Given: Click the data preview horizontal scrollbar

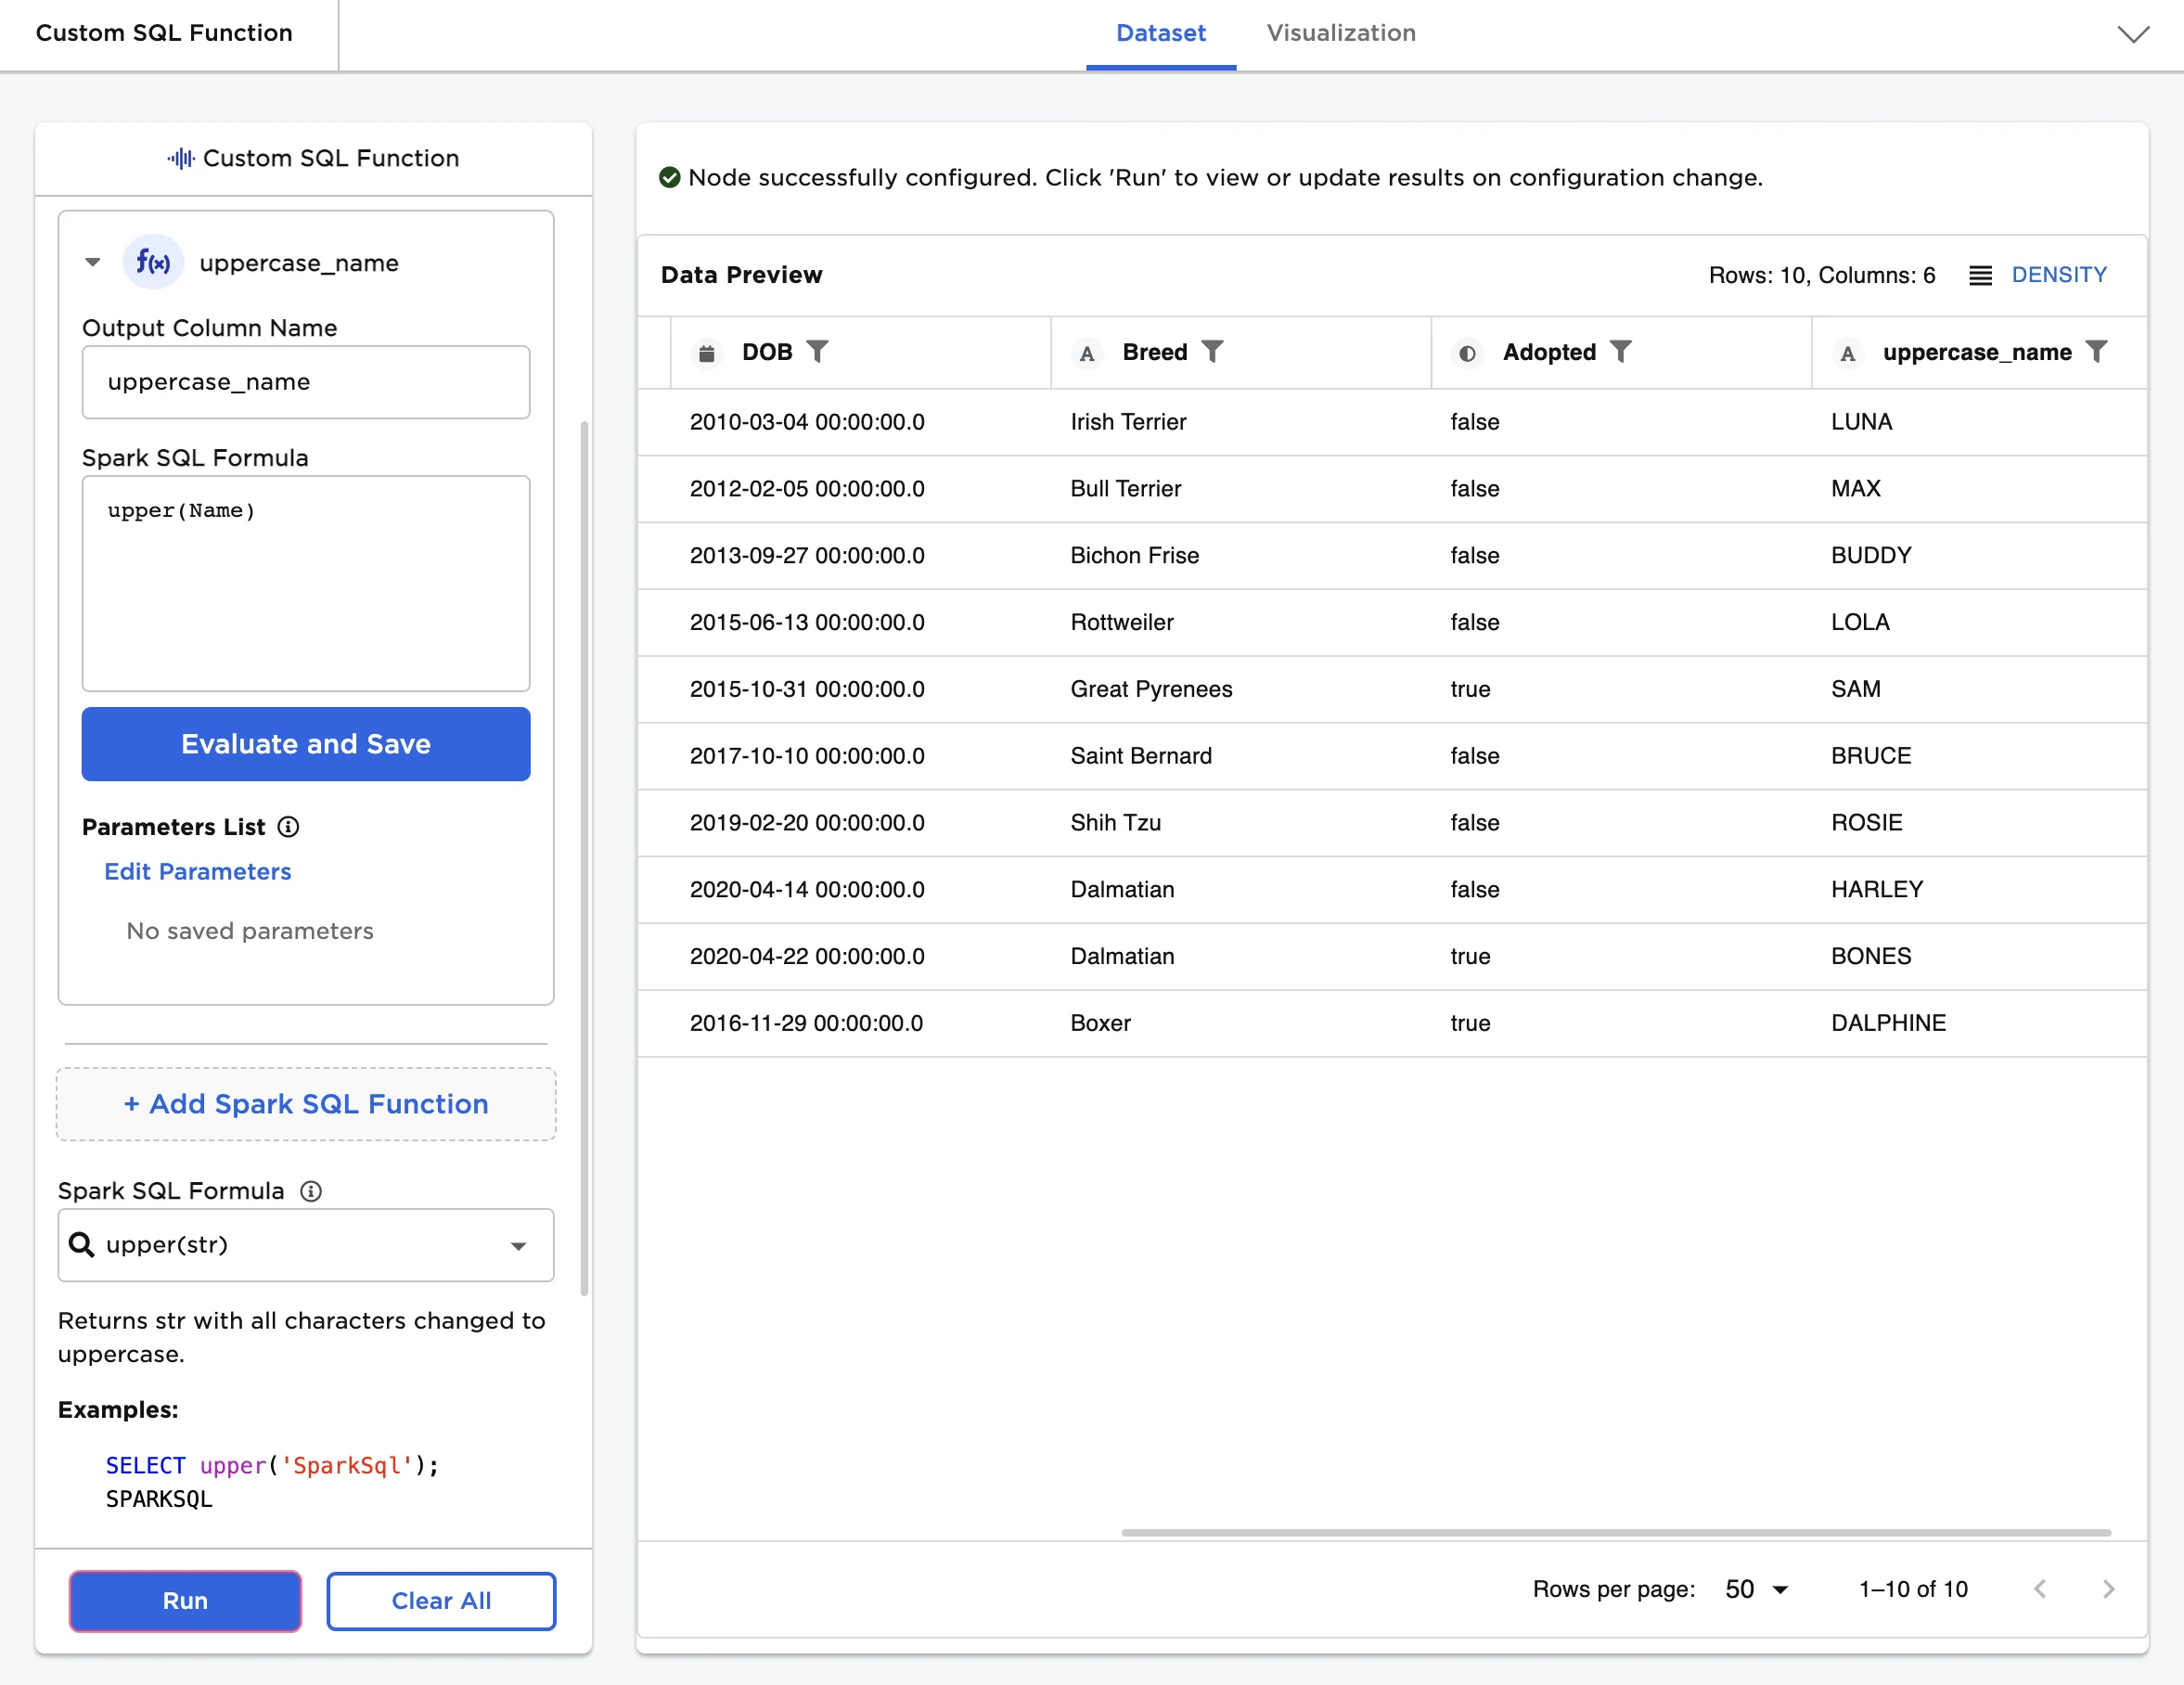Looking at the screenshot, I should point(1616,1532).
